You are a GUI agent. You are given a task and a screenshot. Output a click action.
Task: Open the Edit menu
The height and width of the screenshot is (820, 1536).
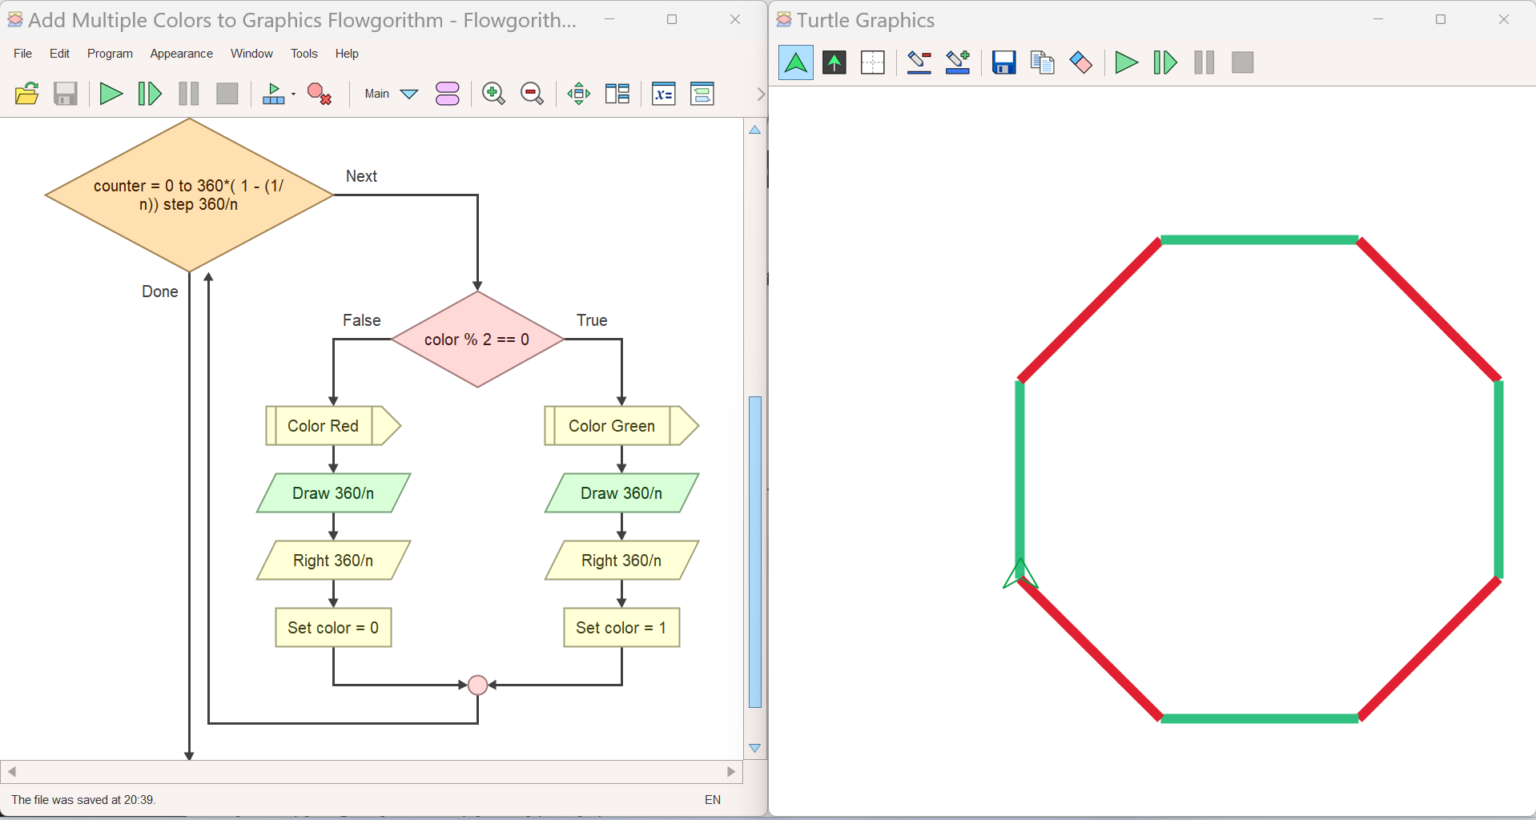pos(60,54)
